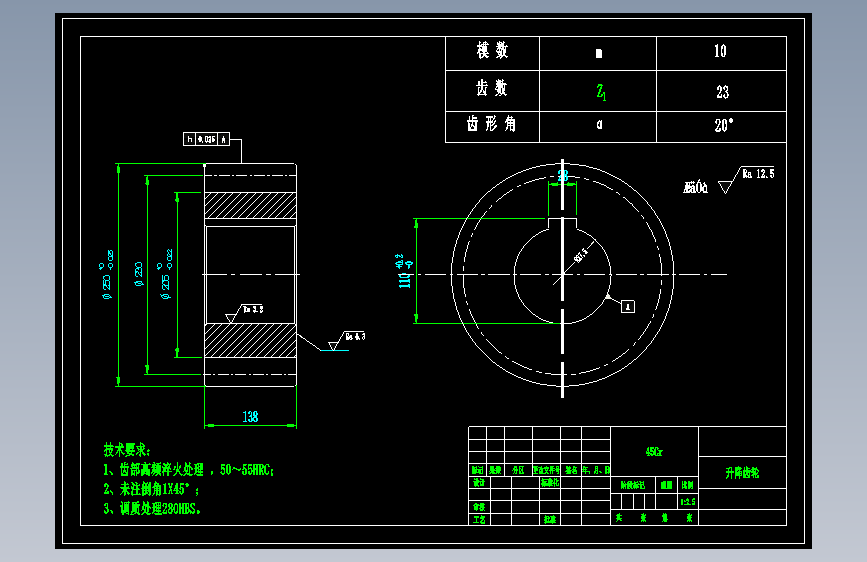Click note 2 about 1X45° chamfers

pos(150,489)
